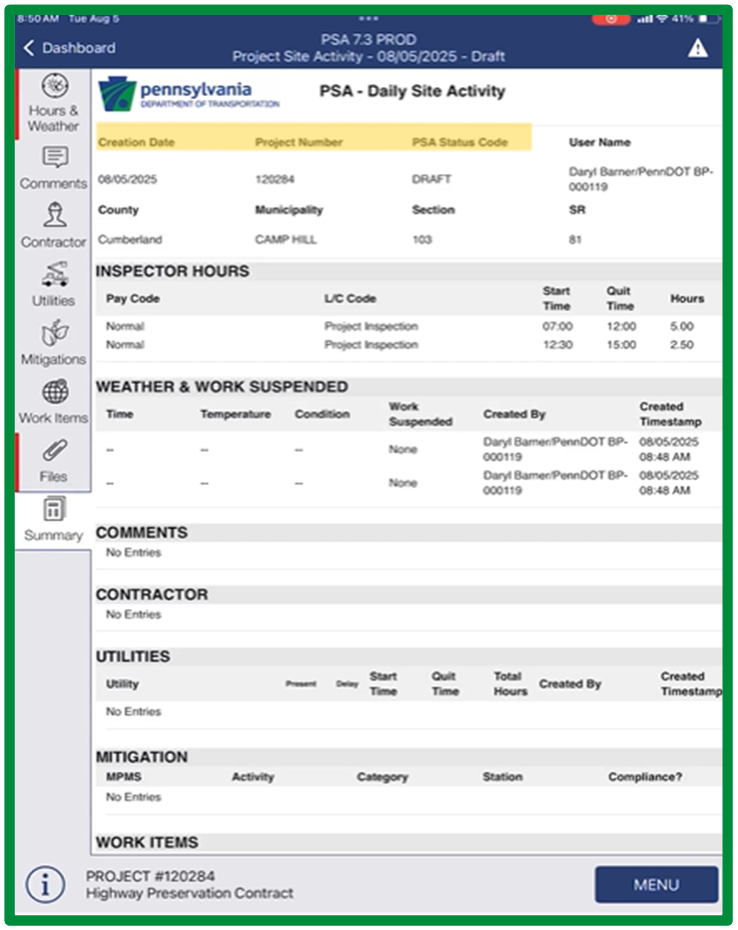The height and width of the screenshot is (930, 738).
Task: Tap the Wi-Fi status icon
Action: point(661,19)
